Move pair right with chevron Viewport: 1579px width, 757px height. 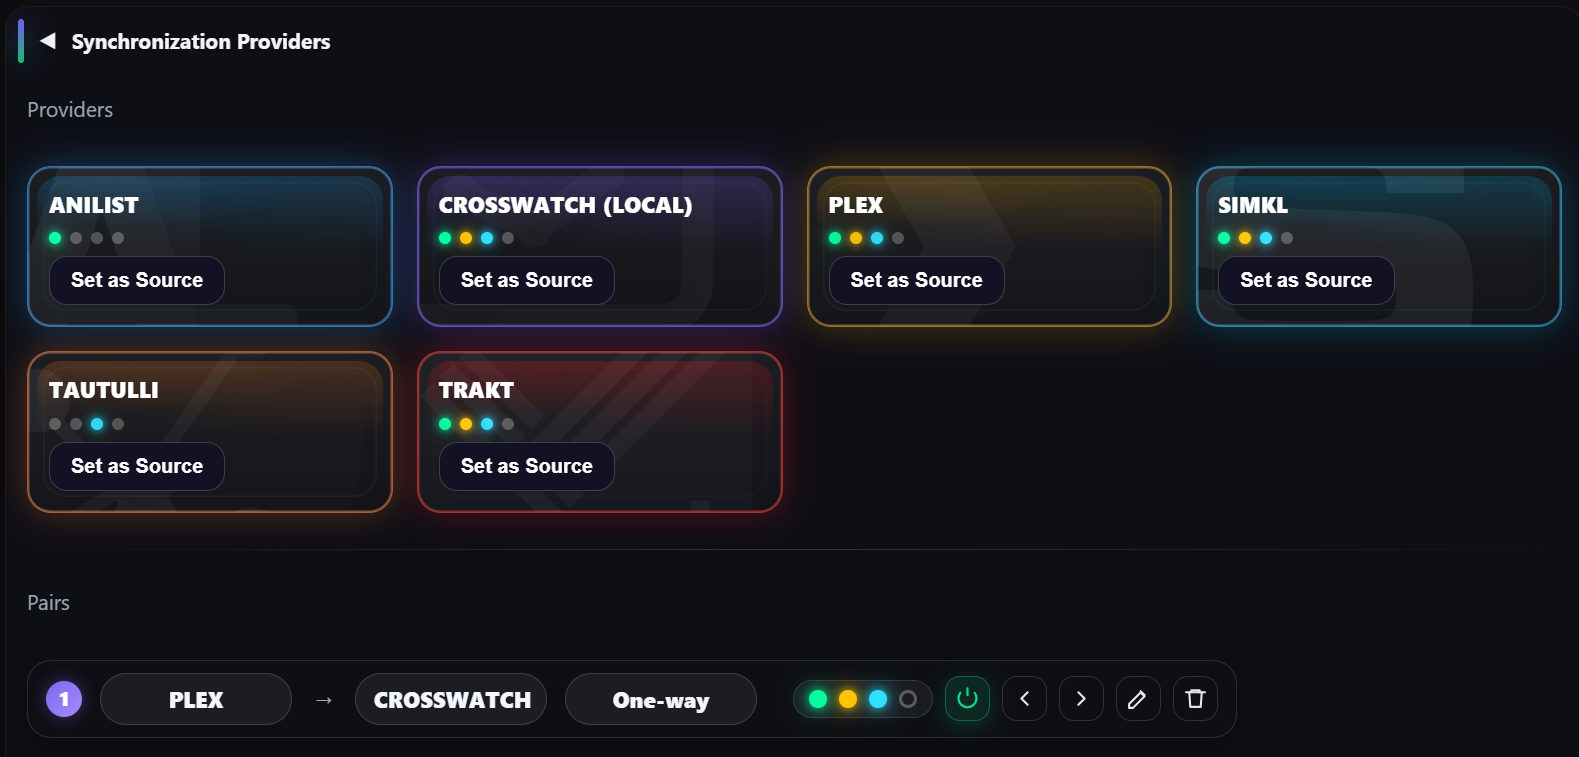1081,699
